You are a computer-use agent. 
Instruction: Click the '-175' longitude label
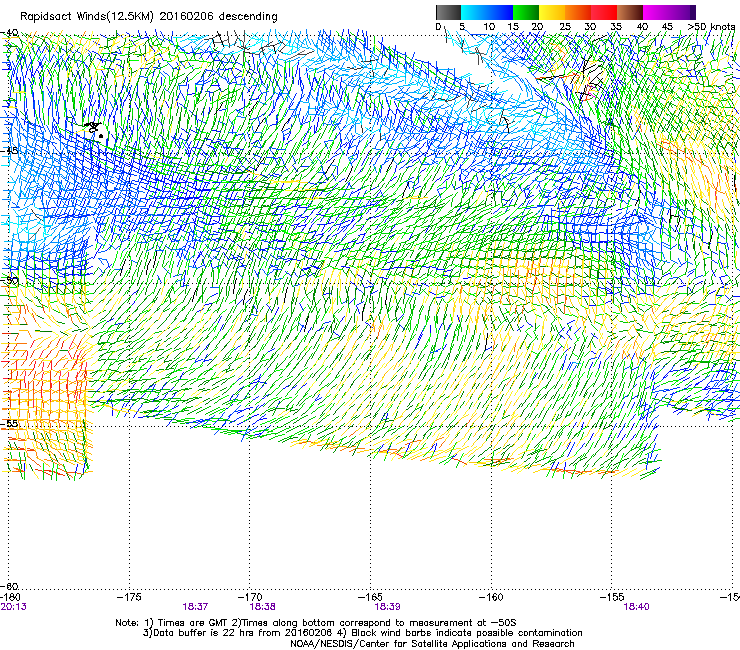click(x=129, y=597)
